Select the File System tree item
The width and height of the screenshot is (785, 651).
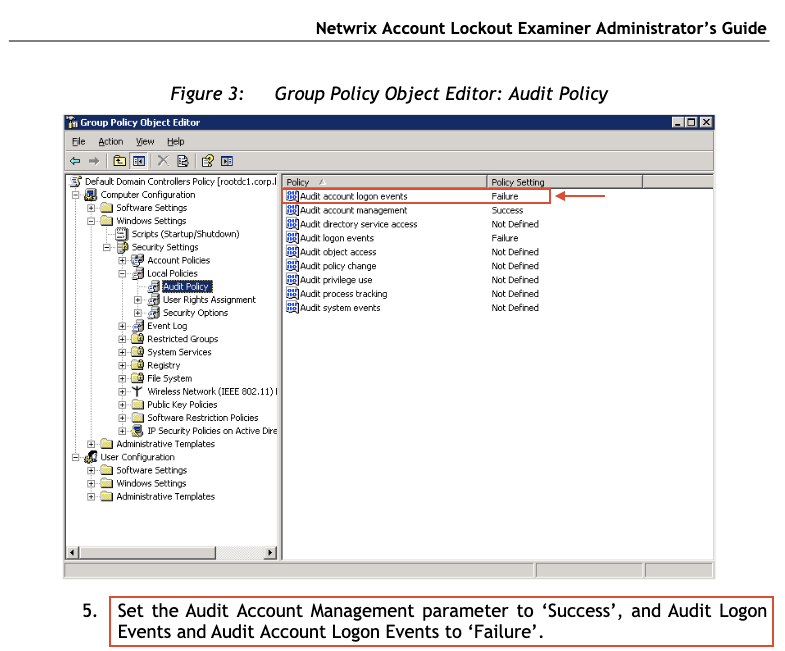pos(170,379)
